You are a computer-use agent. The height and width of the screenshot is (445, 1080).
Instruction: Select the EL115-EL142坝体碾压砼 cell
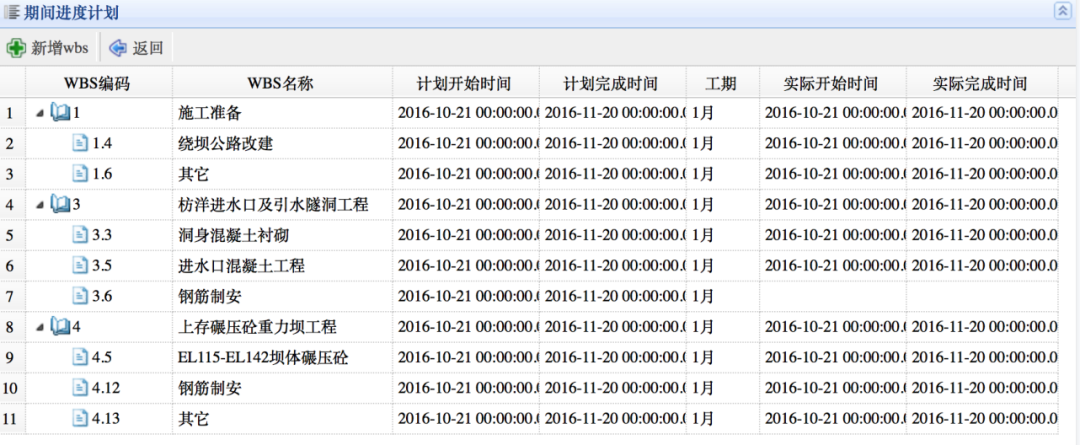coord(282,357)
